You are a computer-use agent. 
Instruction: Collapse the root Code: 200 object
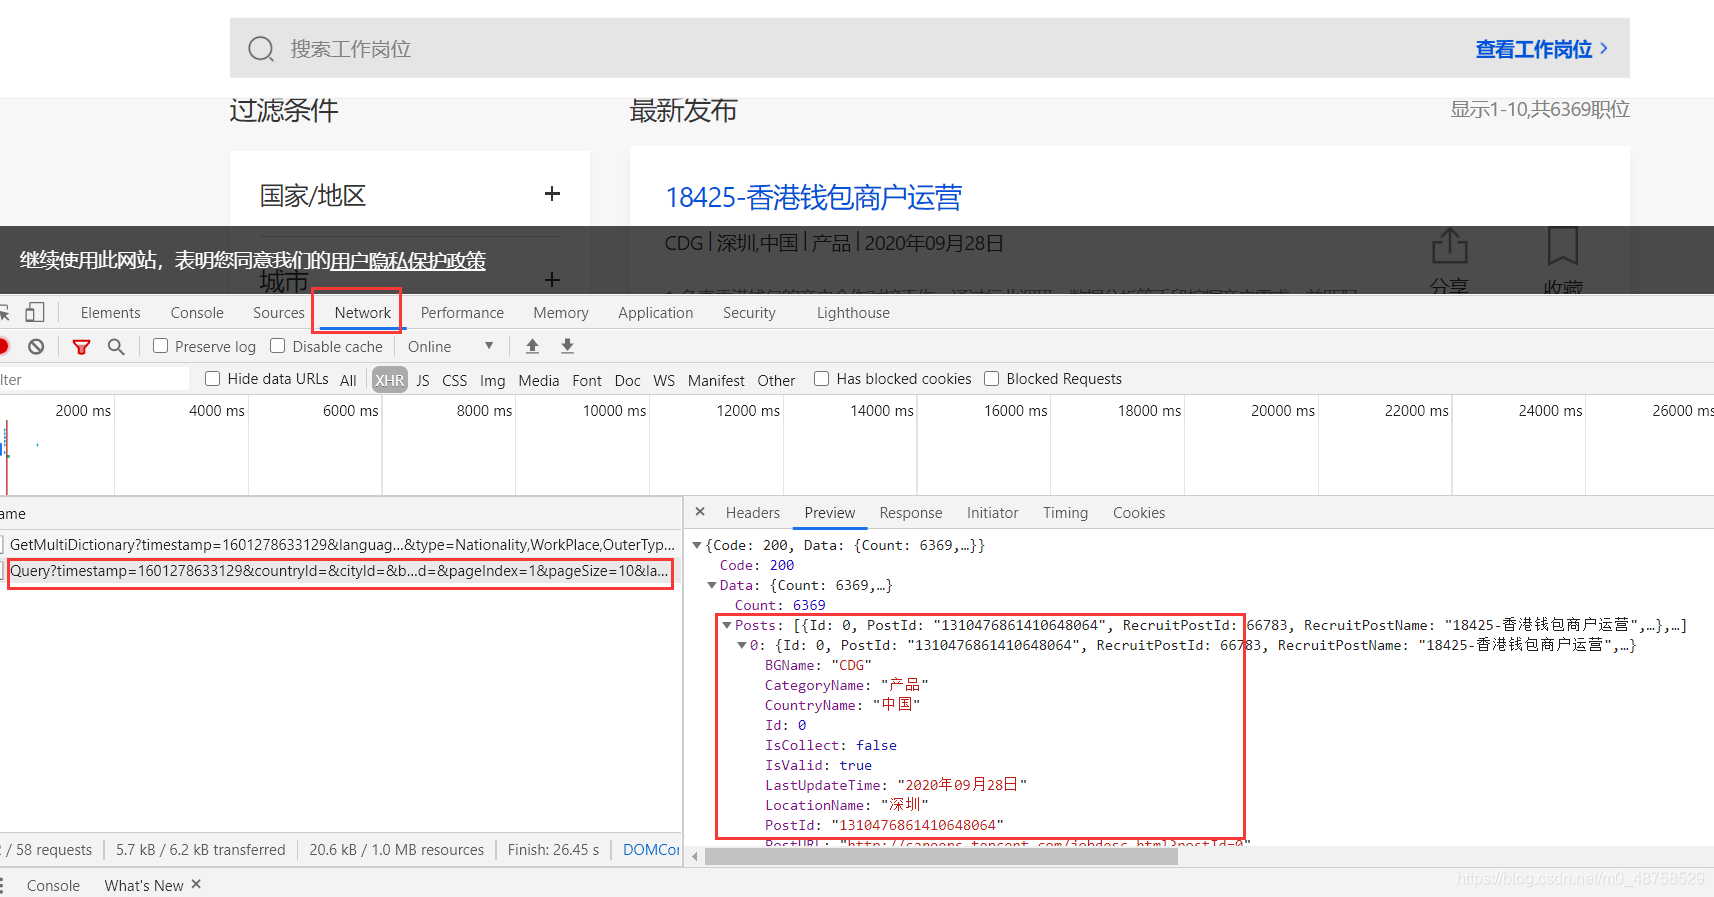point(697,545)
